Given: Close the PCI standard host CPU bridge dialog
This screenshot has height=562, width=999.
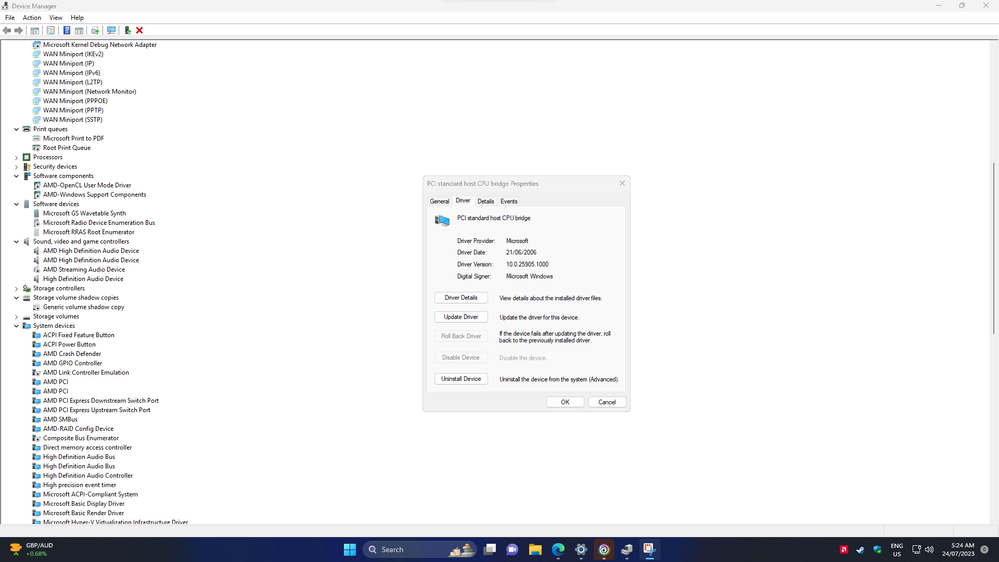Looking at the screenshot, I should tap(622, 184).
